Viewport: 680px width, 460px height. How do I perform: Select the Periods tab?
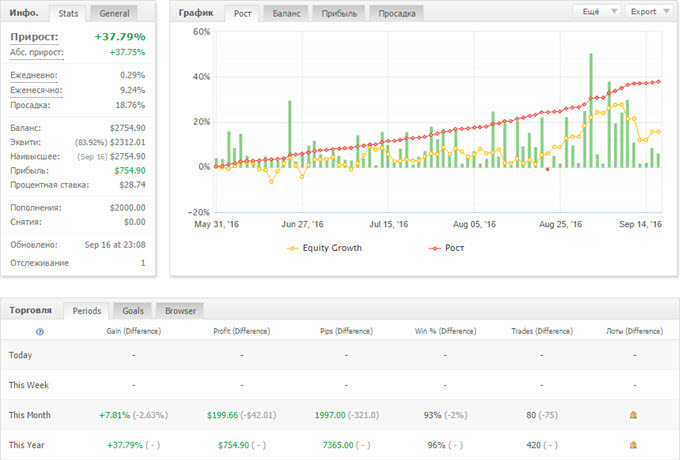coord(87,311)
